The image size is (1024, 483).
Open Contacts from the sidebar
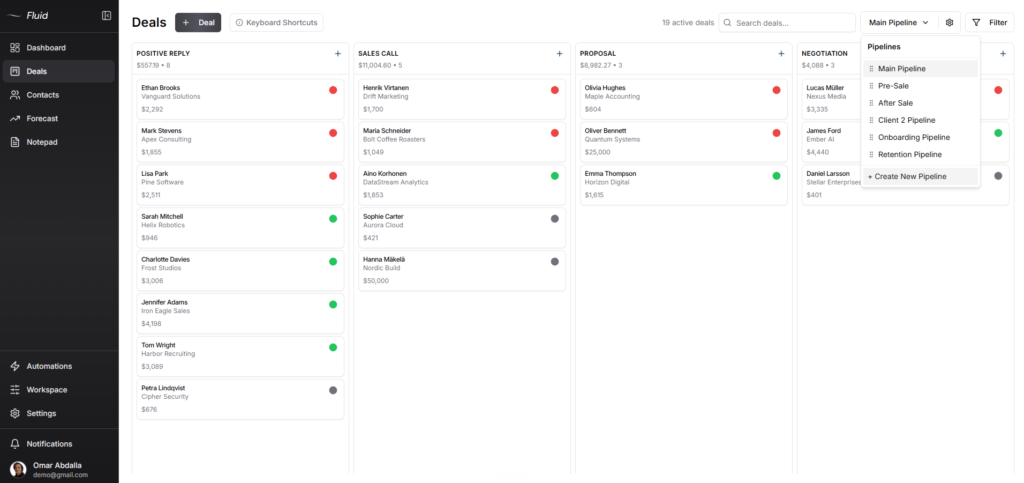pyautogui.click(x=59, y=95)
